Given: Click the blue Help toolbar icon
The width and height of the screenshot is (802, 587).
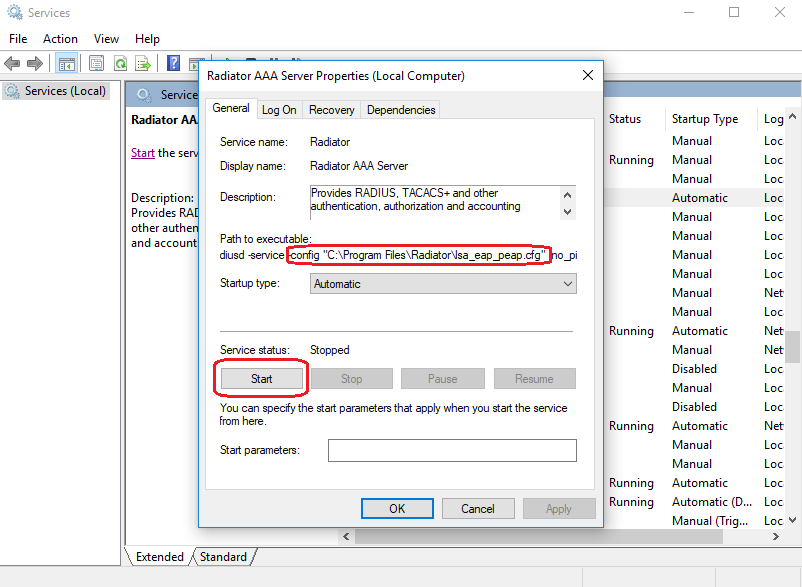Looking at the screenshot, I should coord(173,63).
